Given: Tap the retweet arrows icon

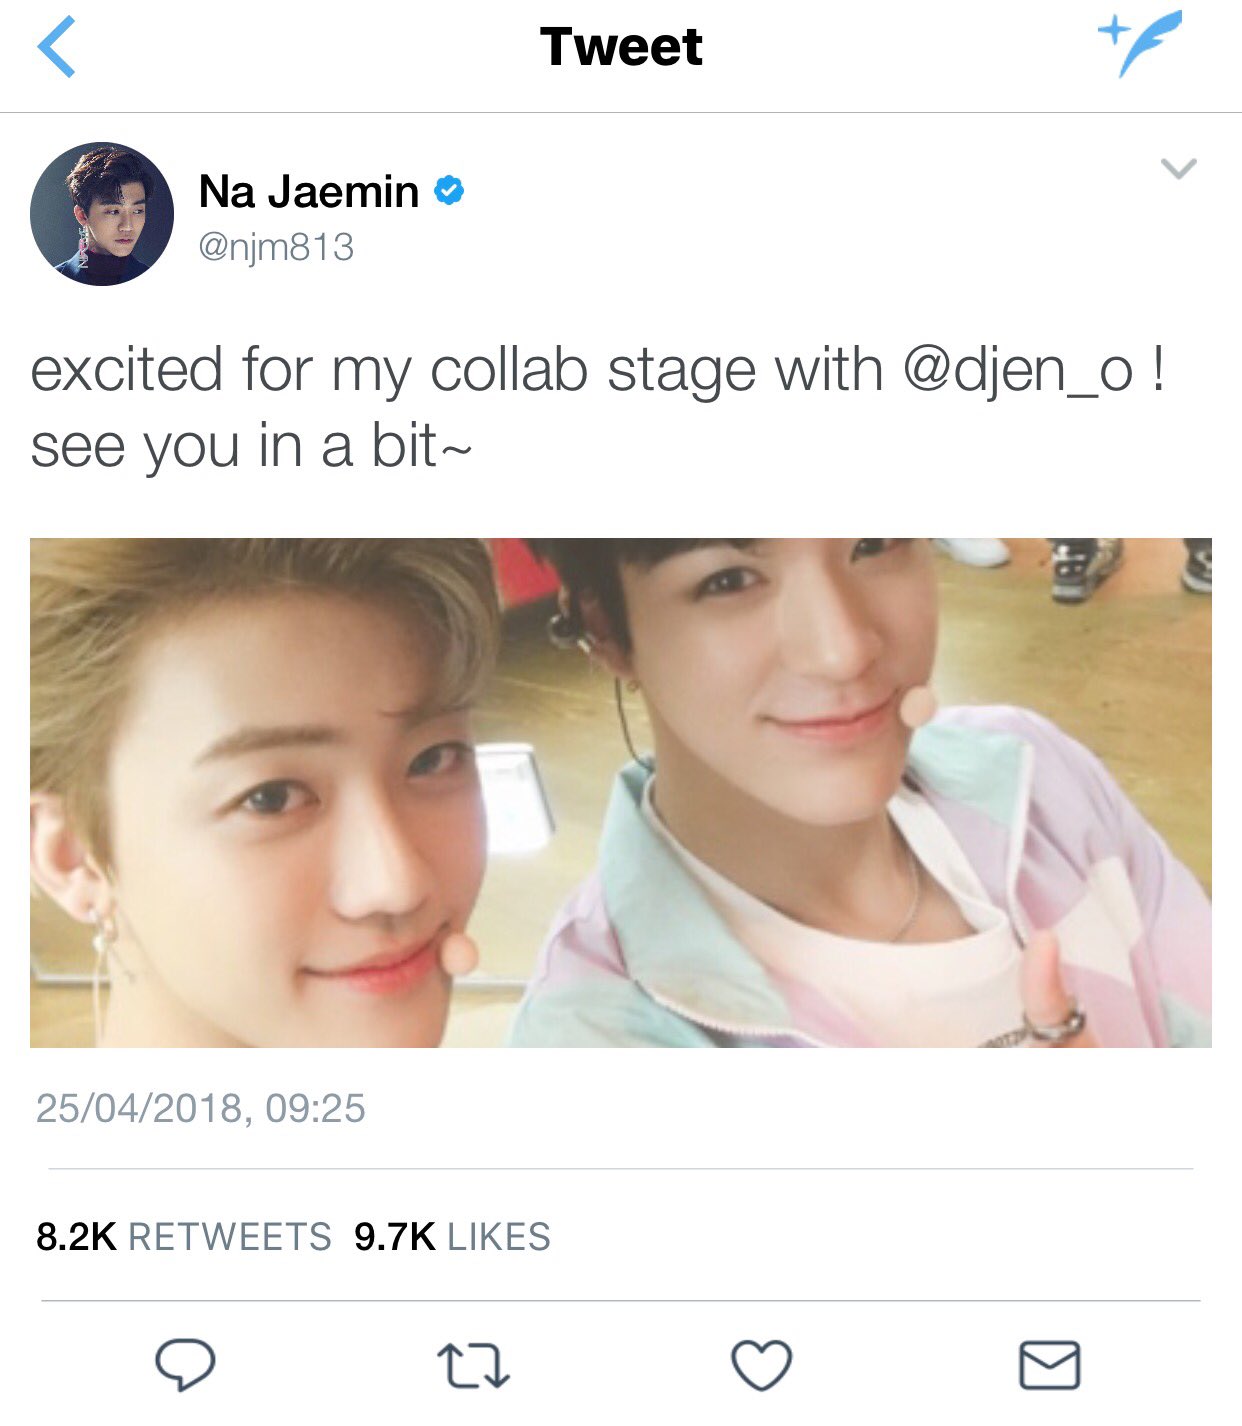Looking at the screenshot, I should click(473, 1366).
